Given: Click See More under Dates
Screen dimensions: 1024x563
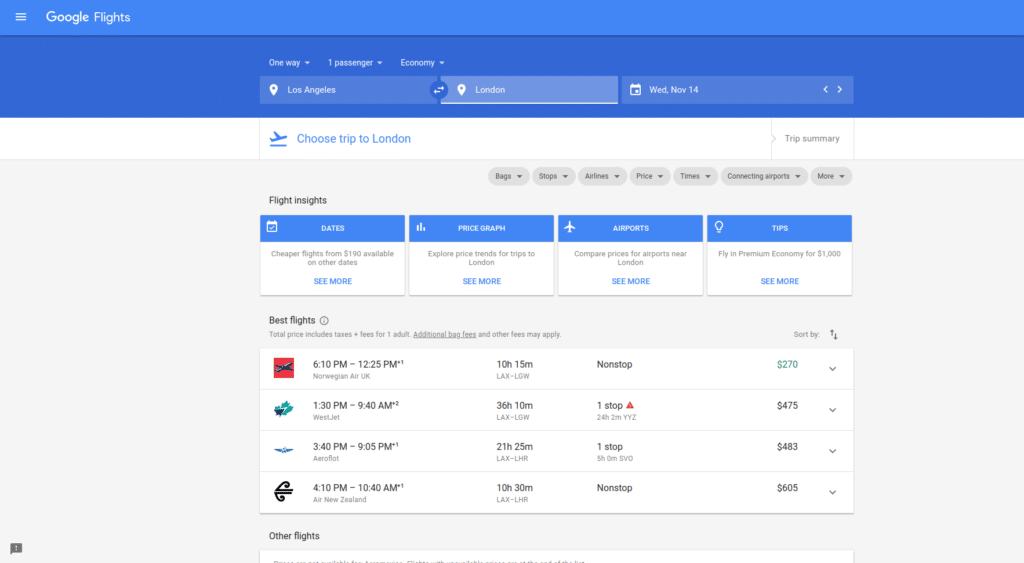Looking at the screenshot, I should point(332,282).
